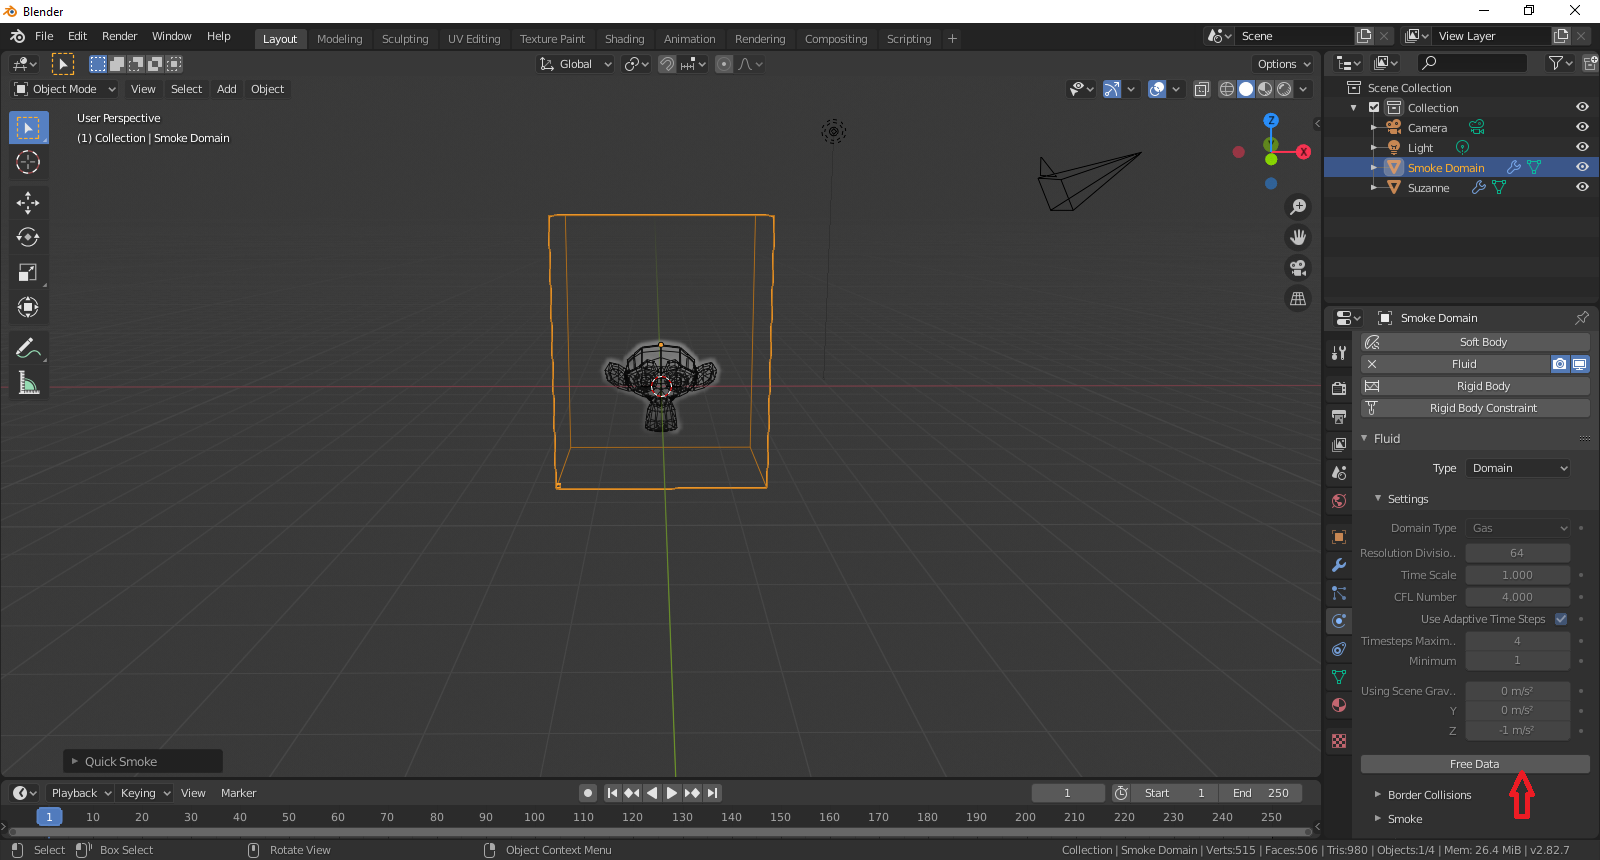Open the Material properties tab
This screenshot has height=860, width=1600.
click(1339, 705)
